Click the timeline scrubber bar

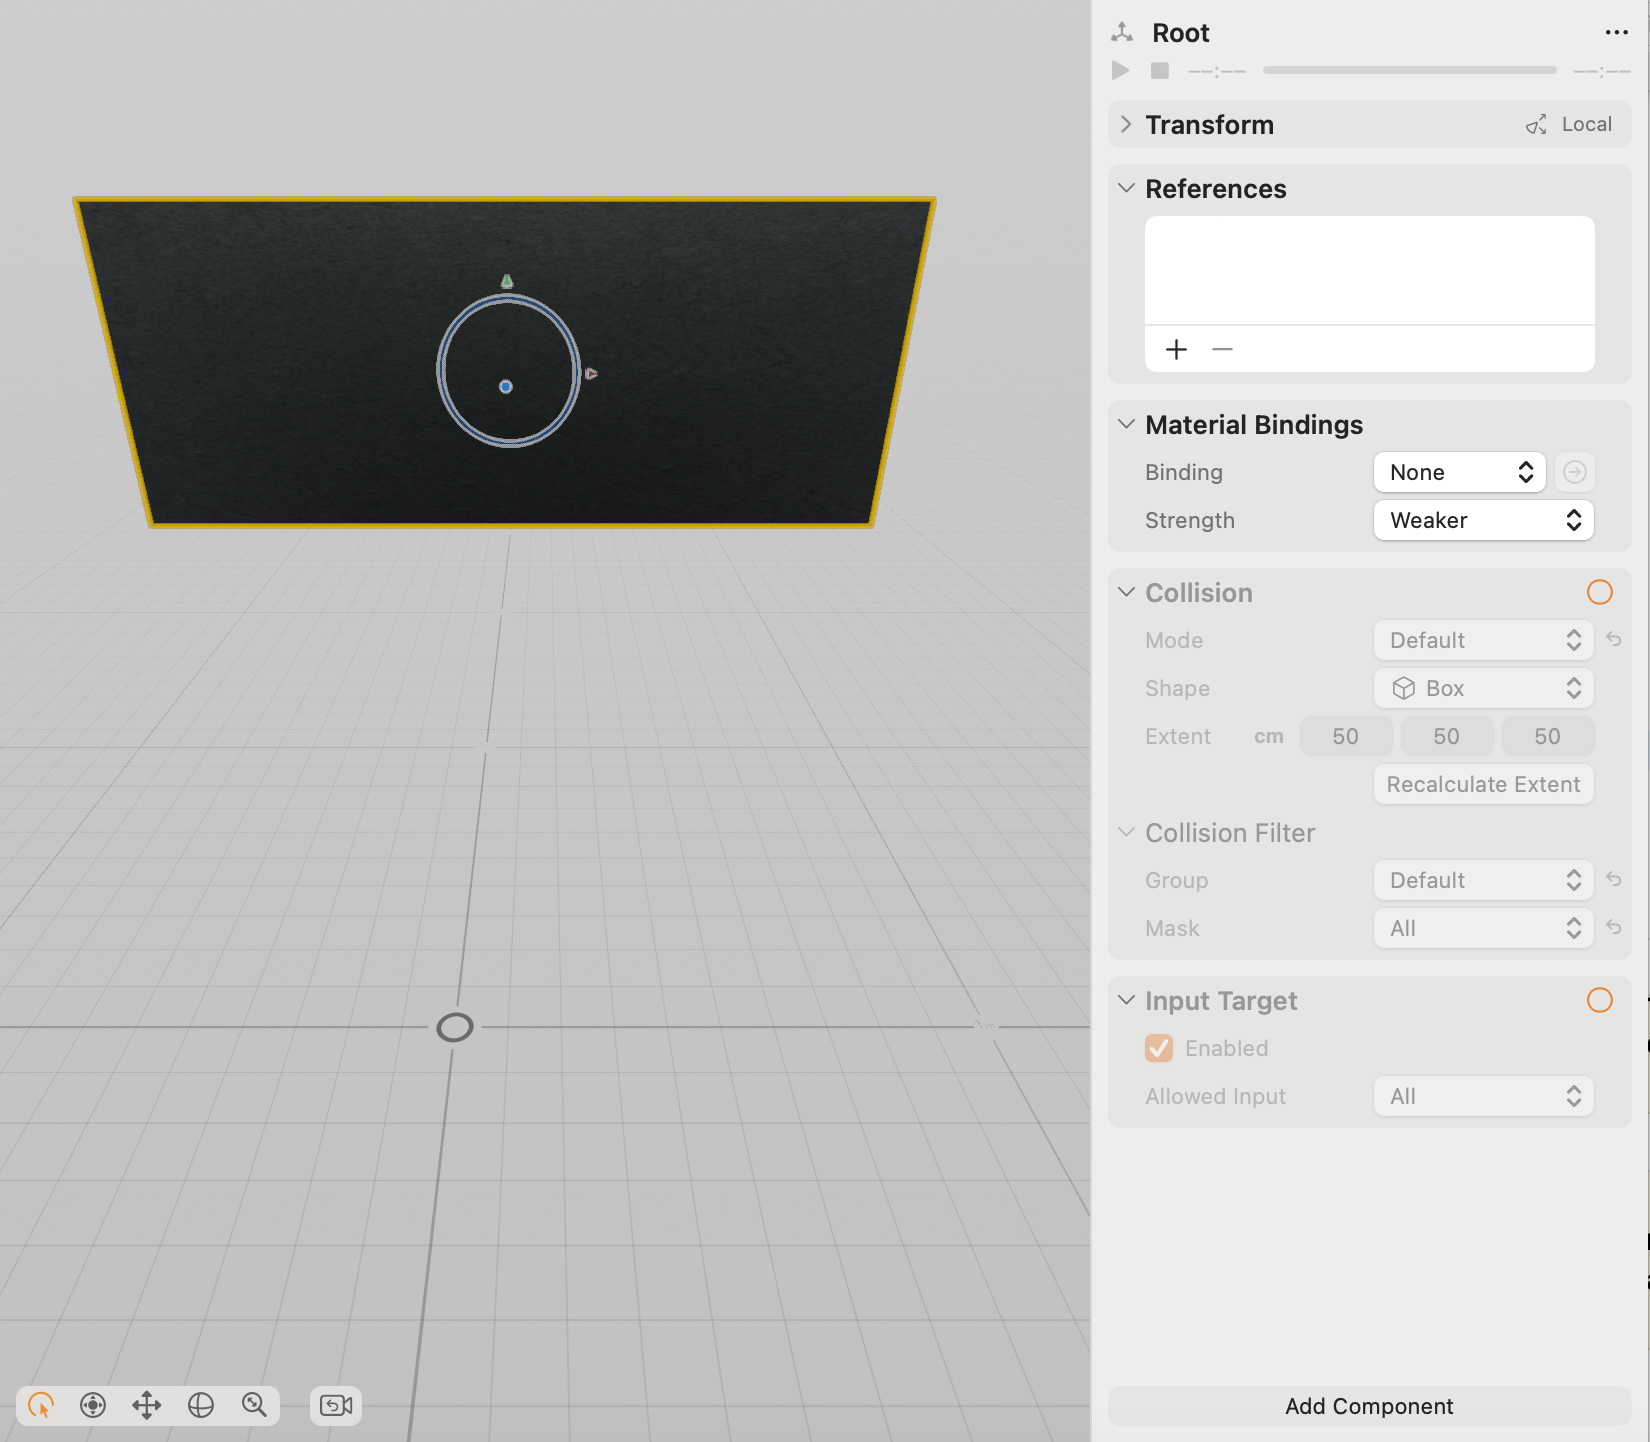point(1409,70)
